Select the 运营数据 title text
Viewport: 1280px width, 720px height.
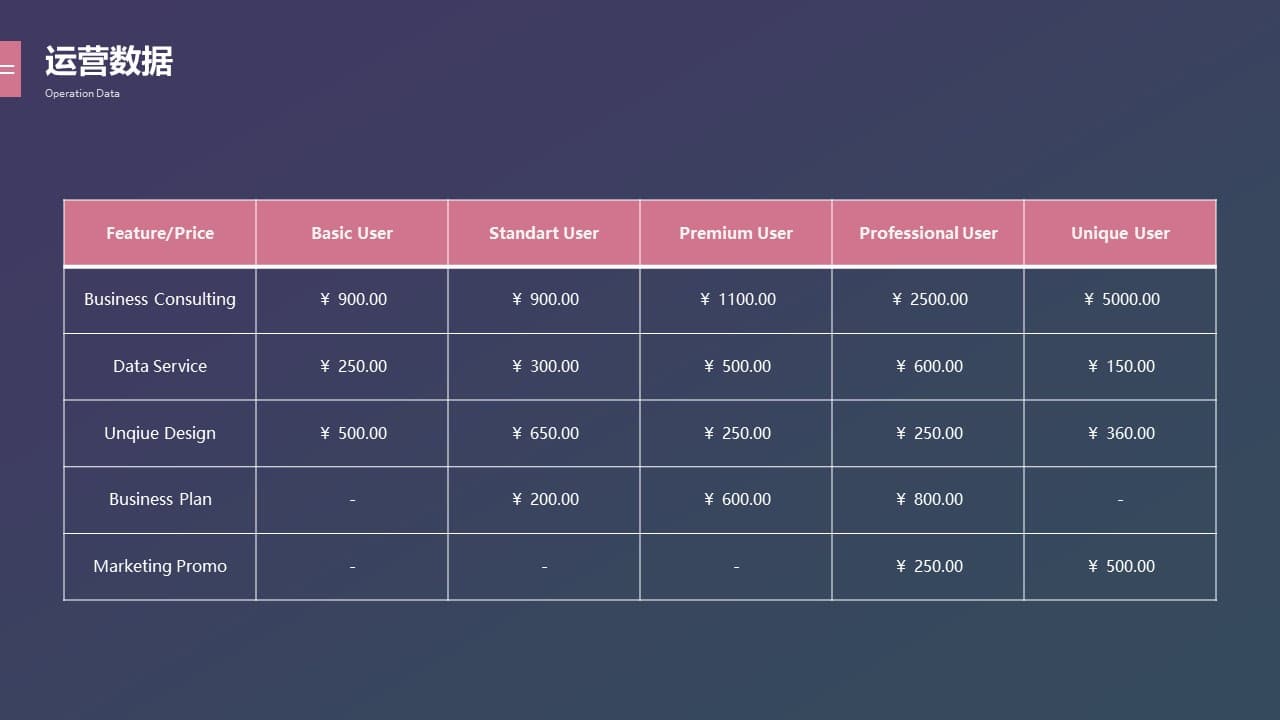[109, 62]
